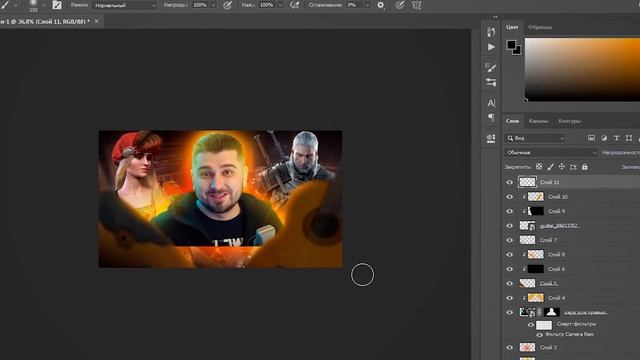Open the Actions panel play icon

[491, 47]
